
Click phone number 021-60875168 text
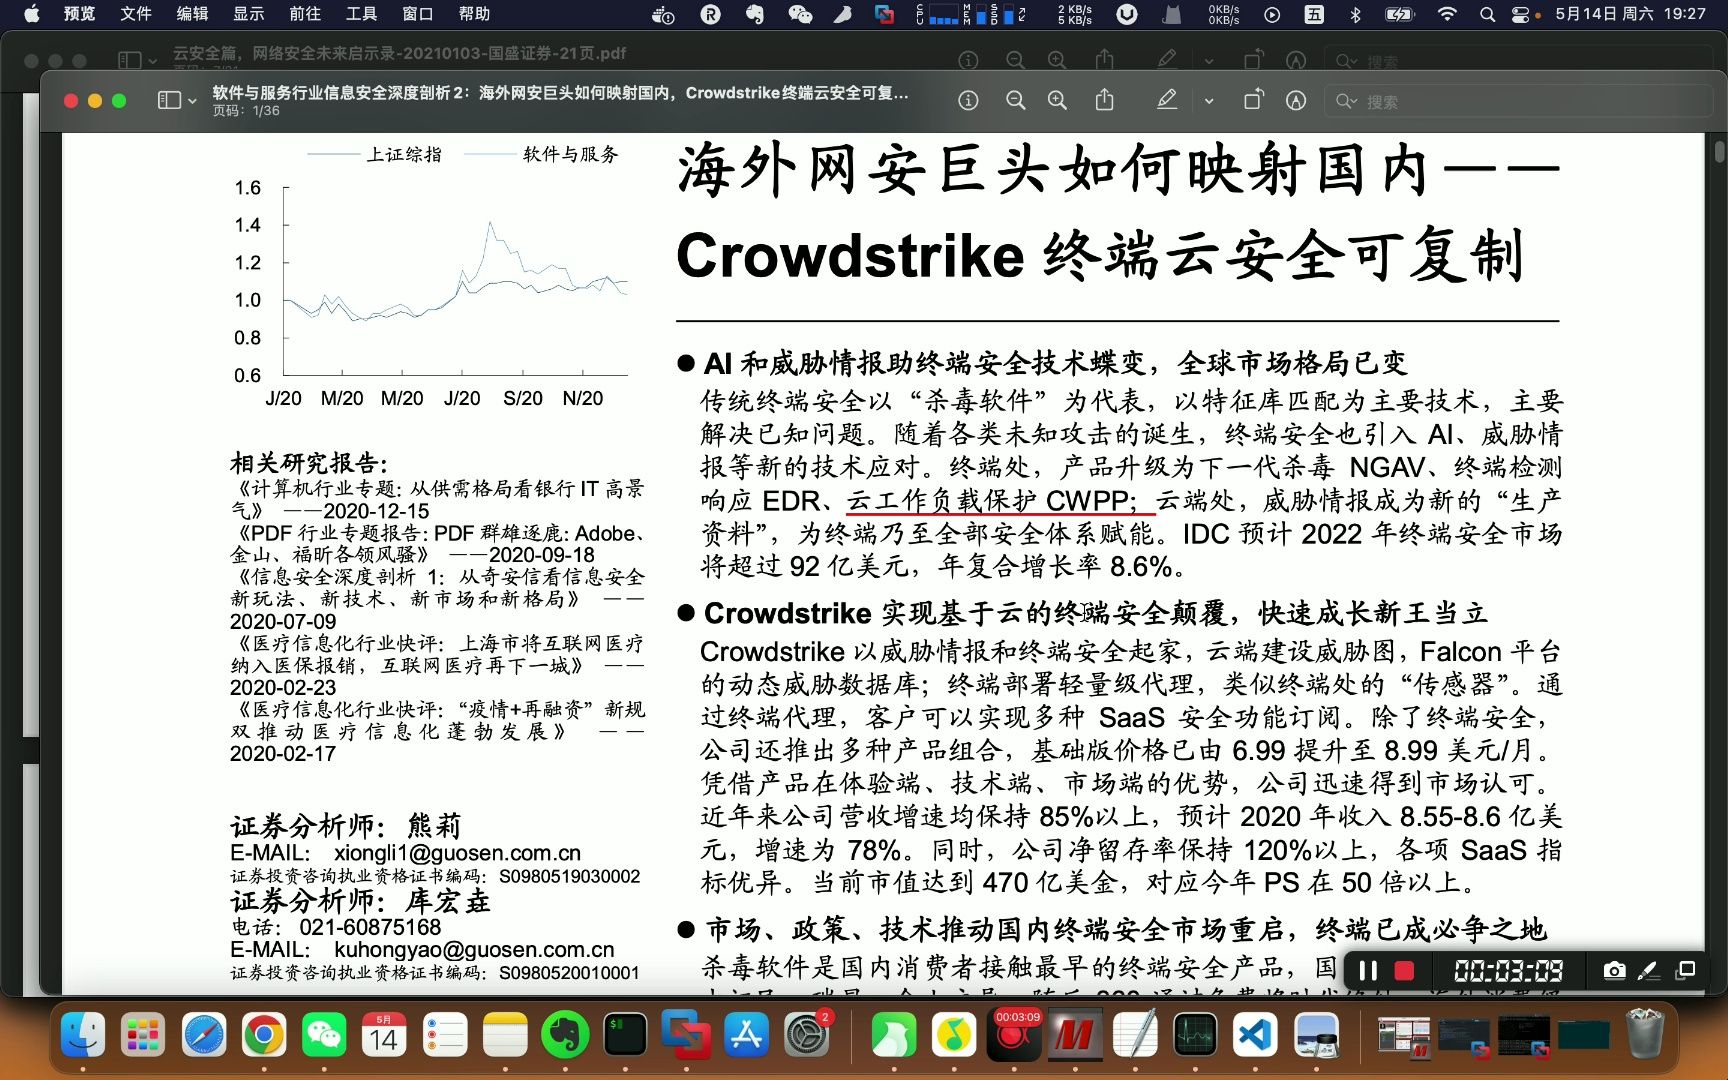[370, 927]
